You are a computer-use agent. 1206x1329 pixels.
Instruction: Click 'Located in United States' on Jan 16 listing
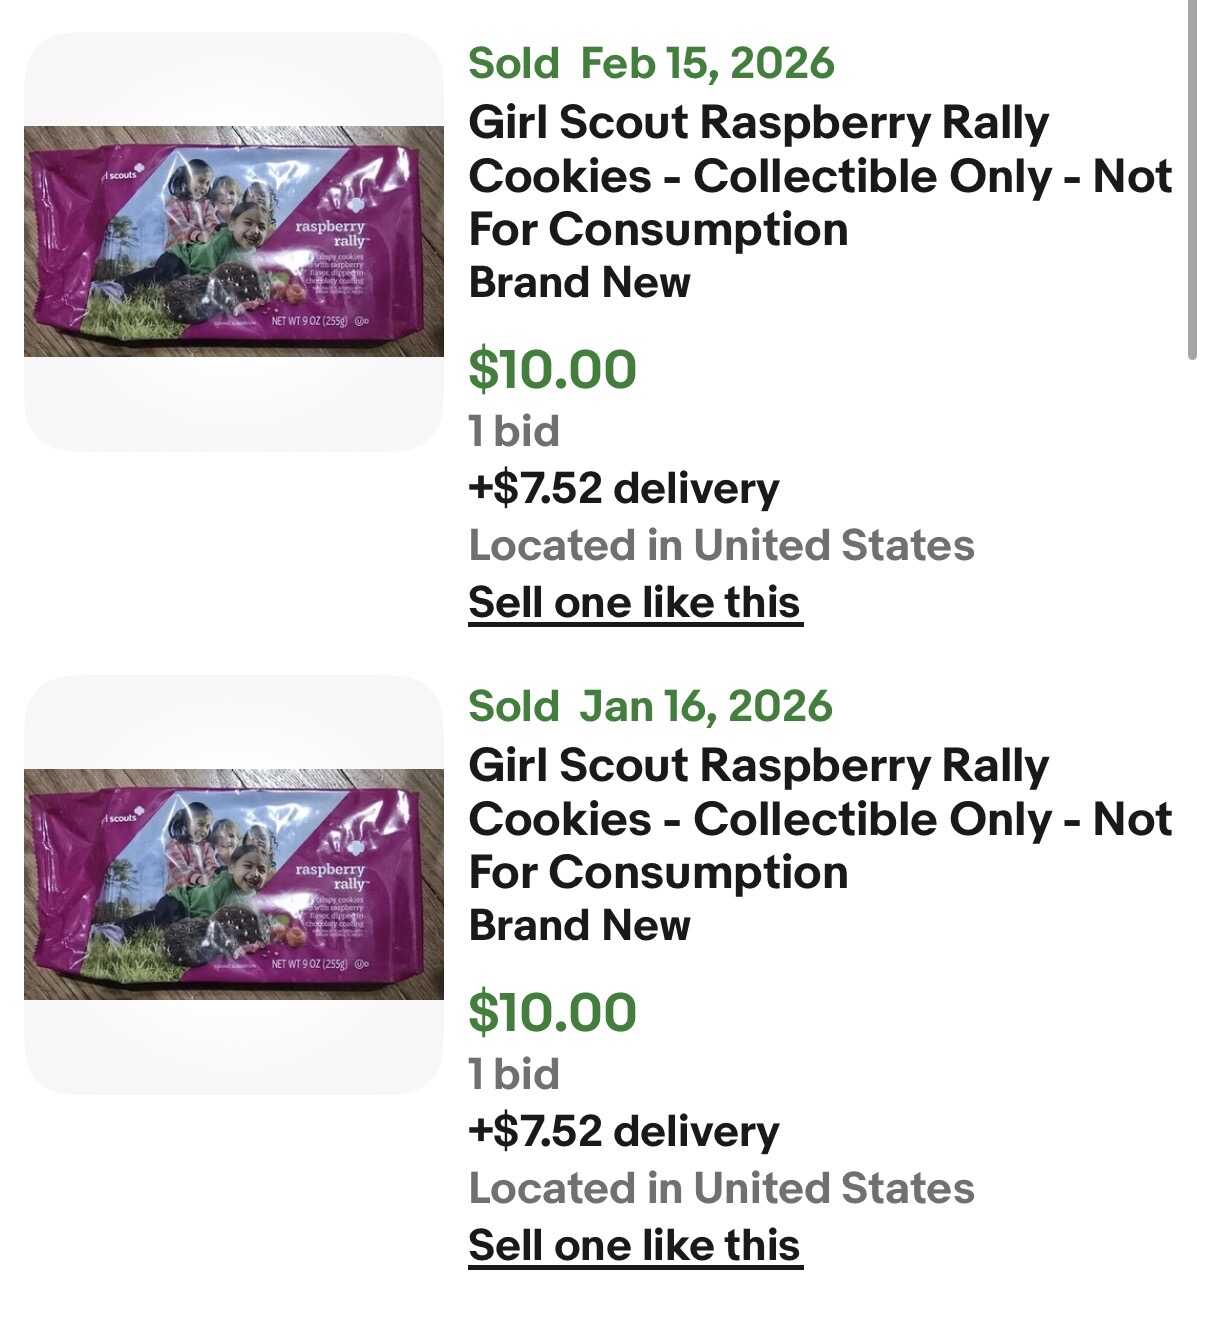(721, 1189)
